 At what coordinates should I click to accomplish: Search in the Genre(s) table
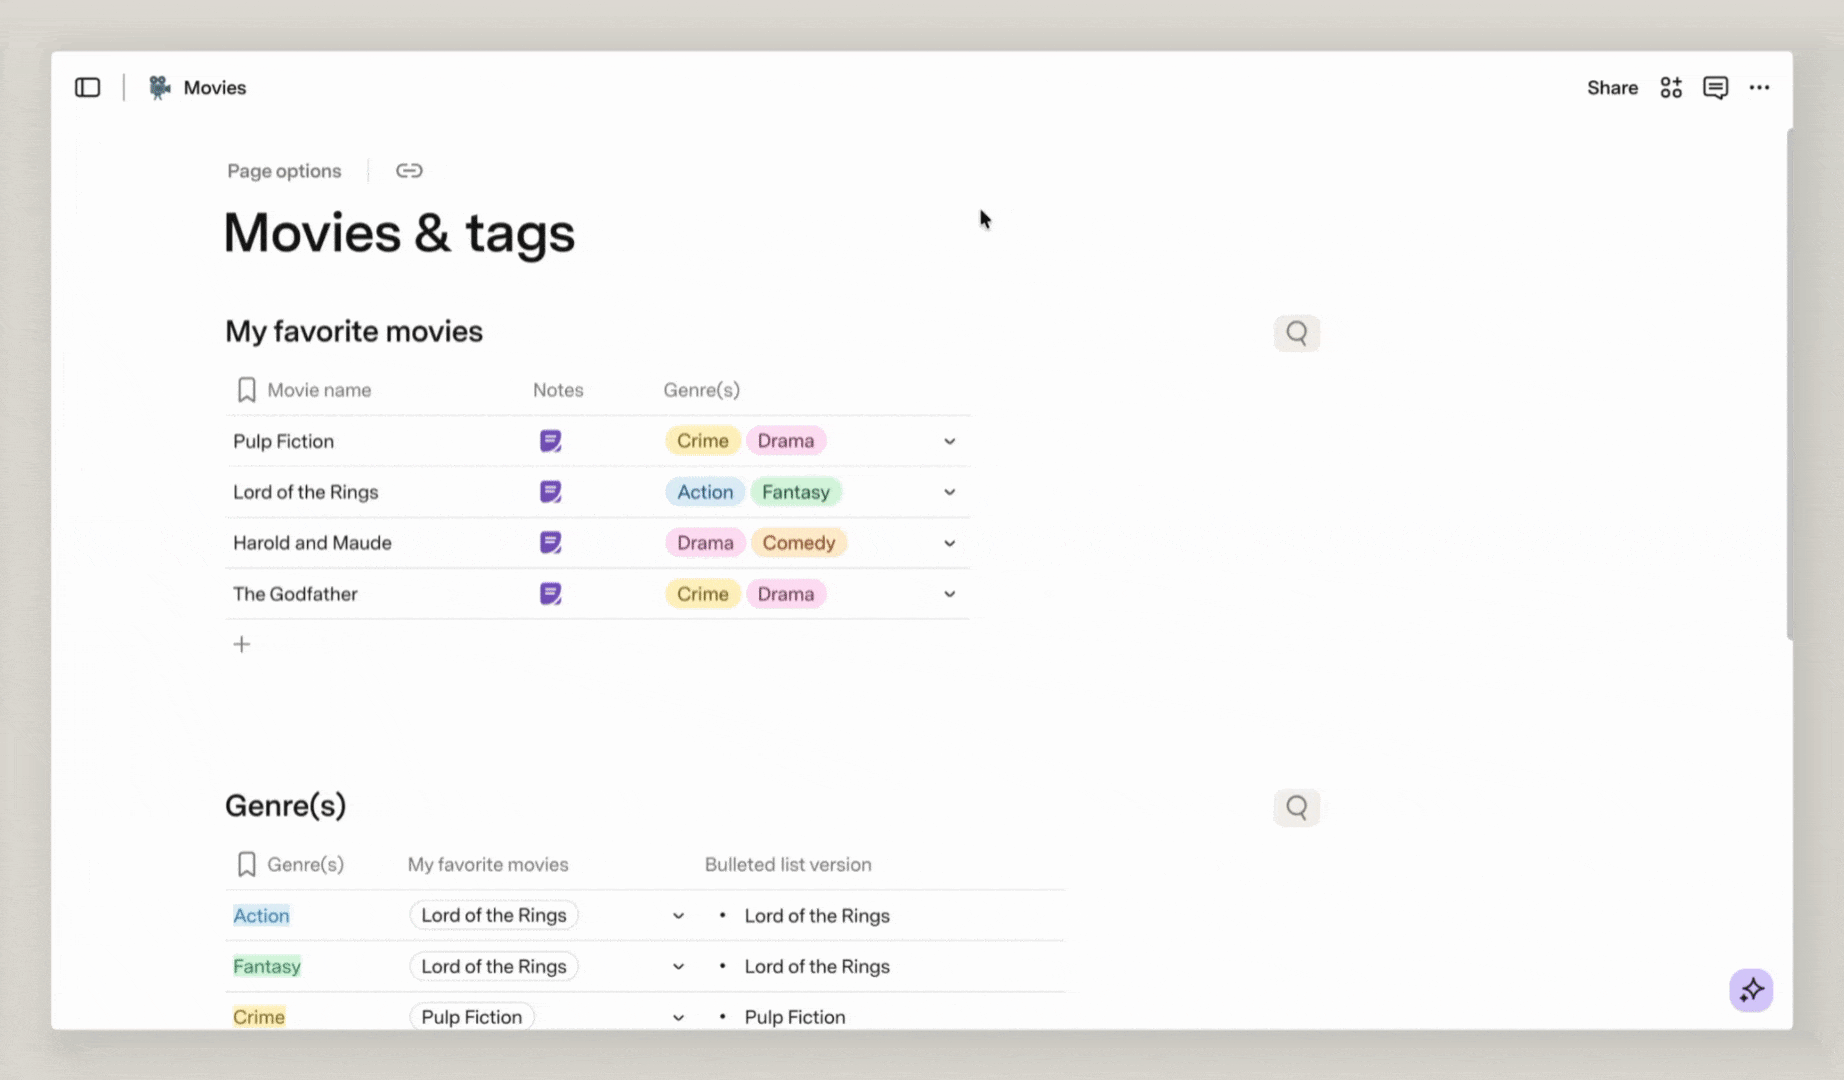coord(1297,807)
